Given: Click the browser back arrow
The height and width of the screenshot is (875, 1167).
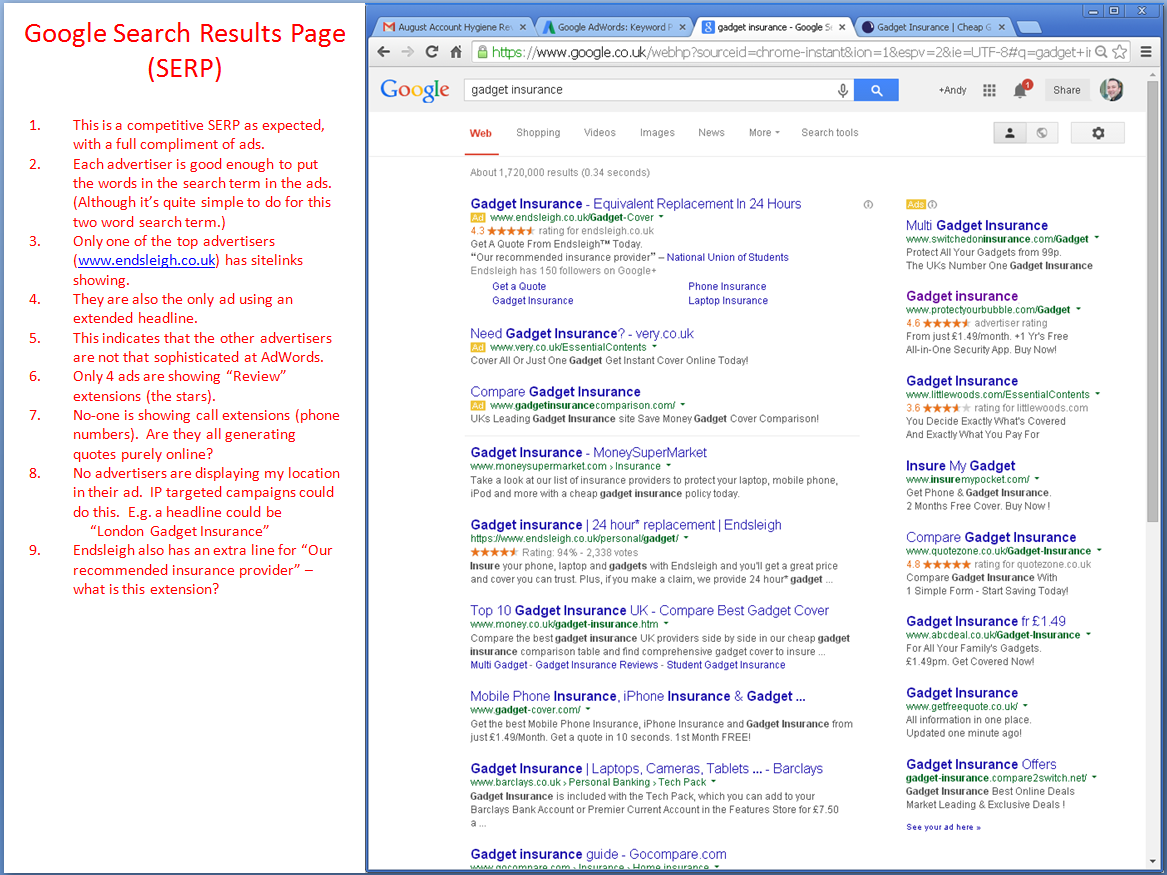Looking at the screenshot, I should click(383, 52).
